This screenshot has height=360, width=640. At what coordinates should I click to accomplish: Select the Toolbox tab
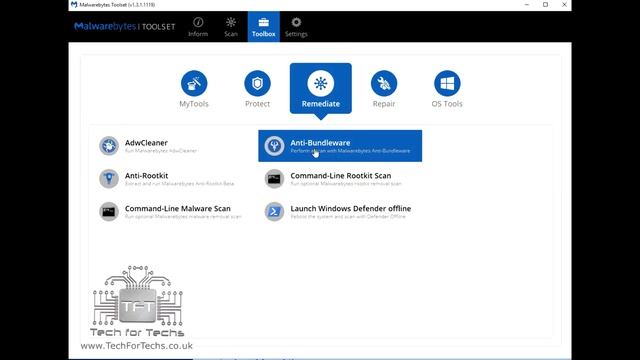click(264, 27)
